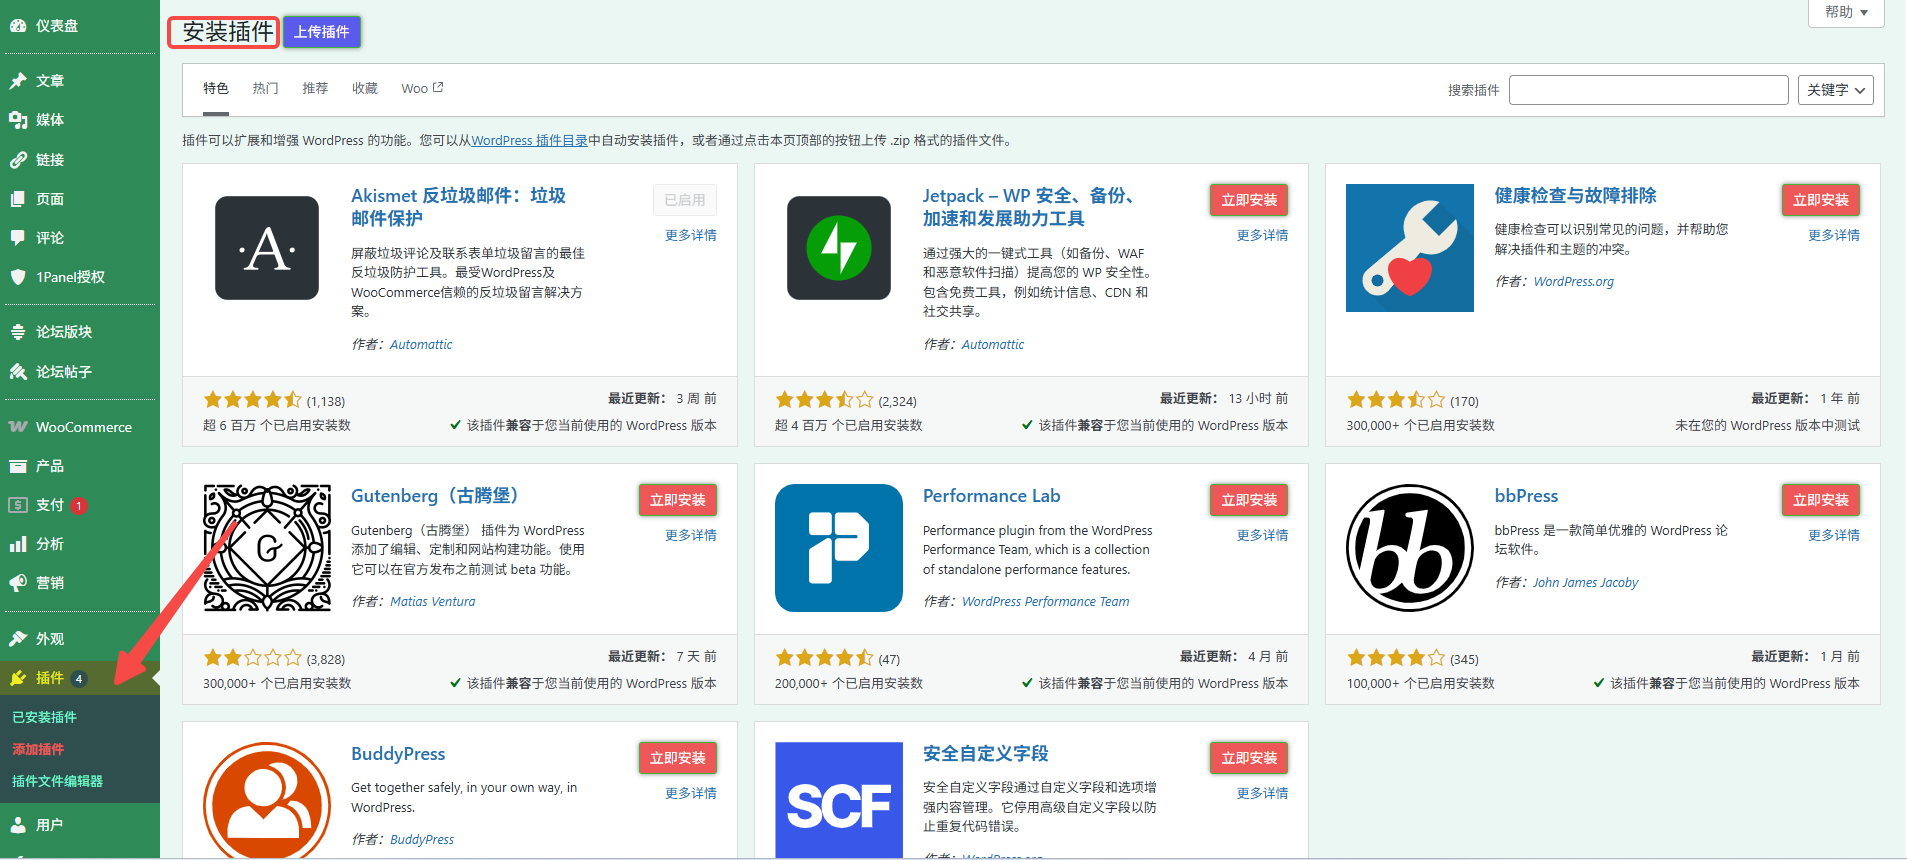Open 仪表盘 dashboard in sidebar
This screenshot has height=860, width=1907.
tap(56, 26)
